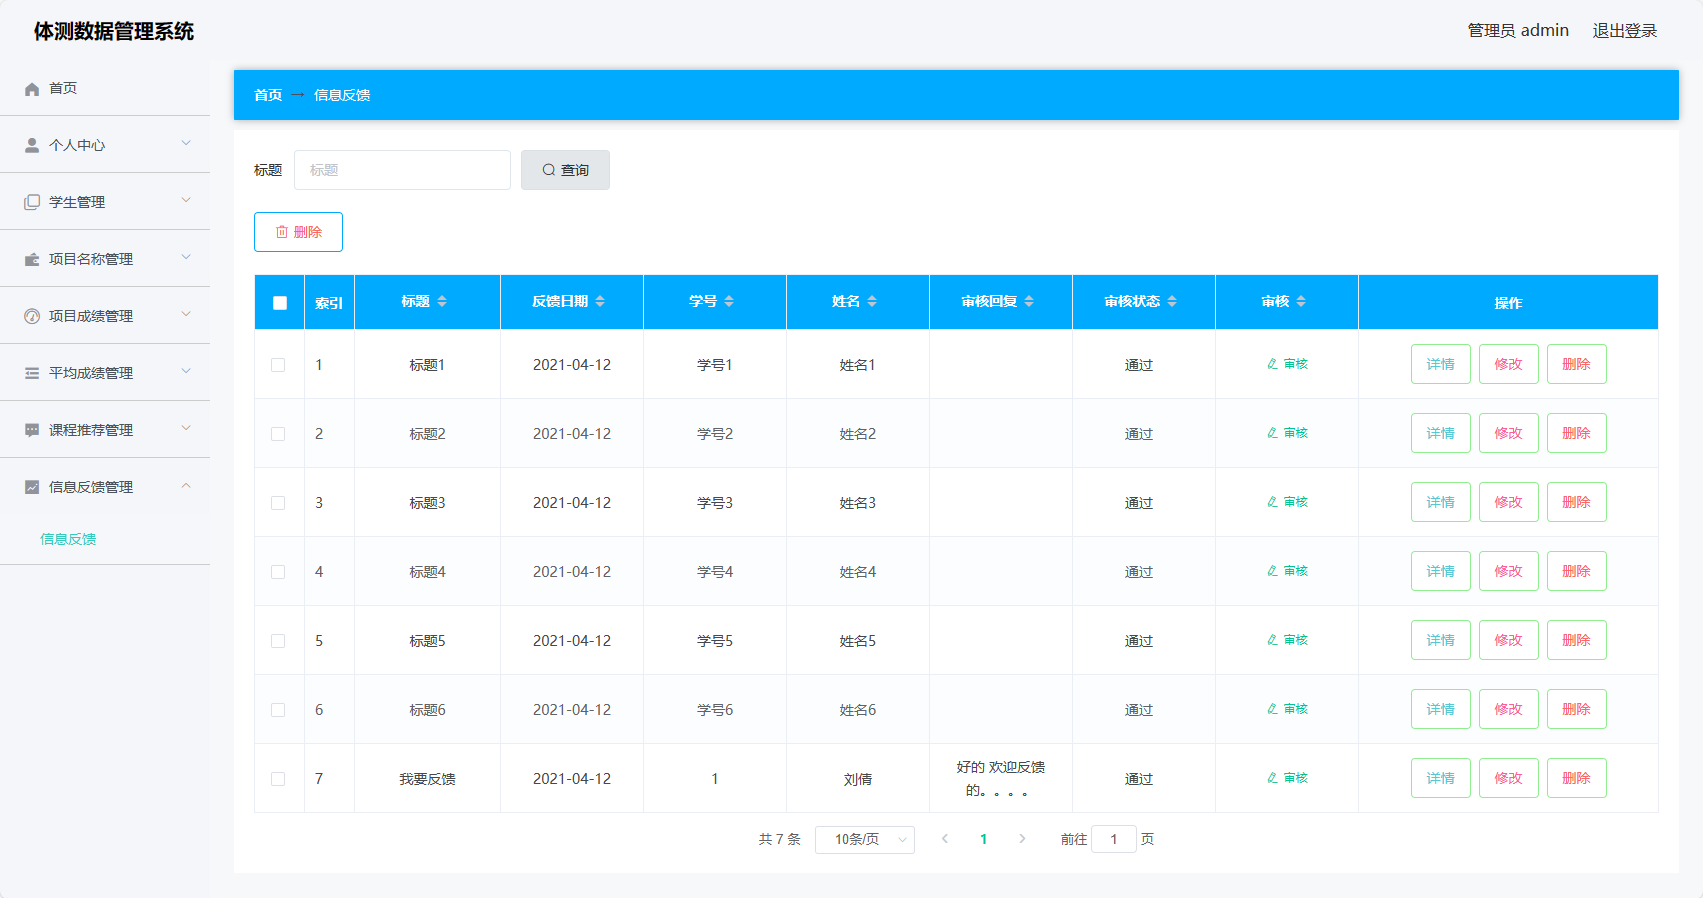Click the 审核 edit icon for row 7
This screenshot has height=898, width=1703.
tap(1272, 778)
